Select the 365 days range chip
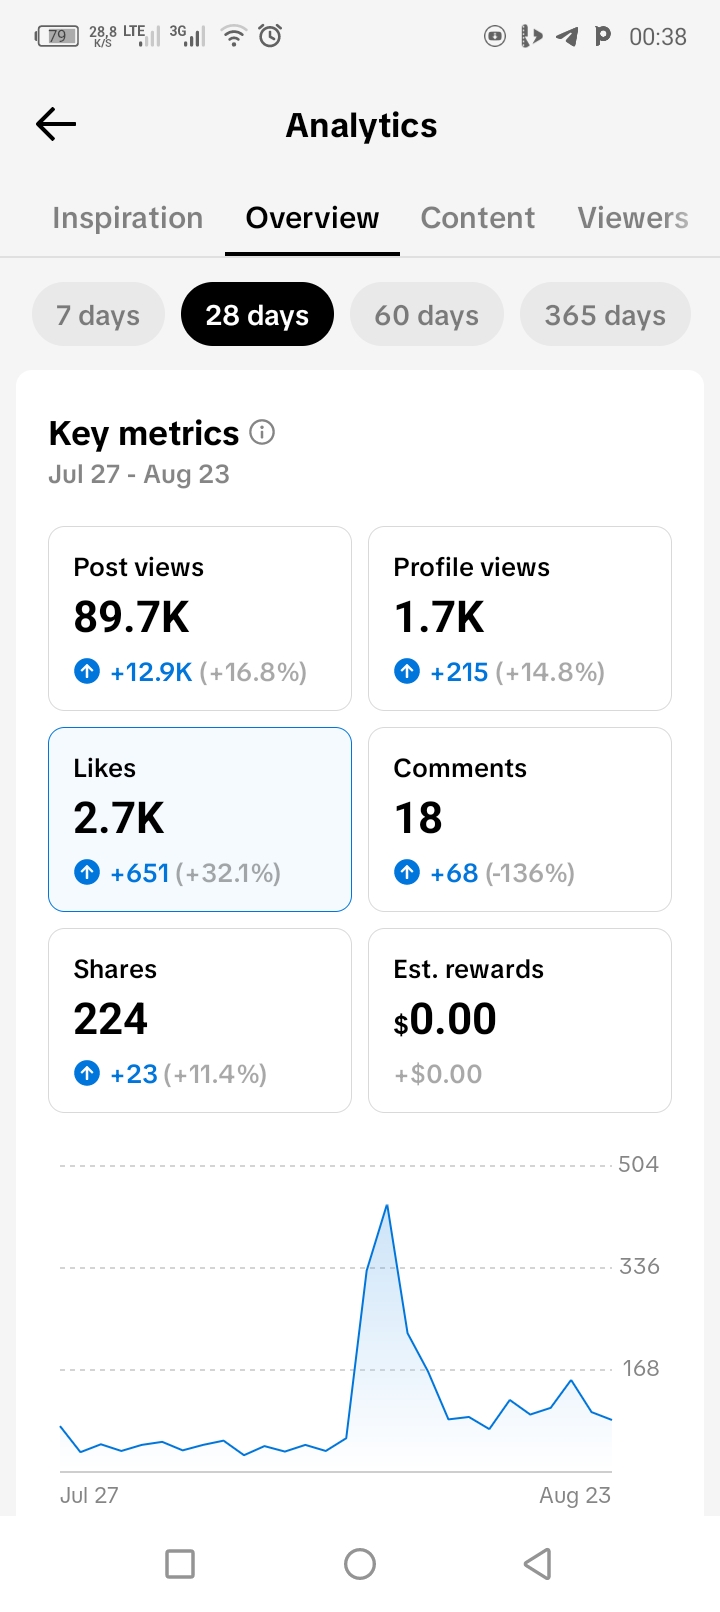 605,315
